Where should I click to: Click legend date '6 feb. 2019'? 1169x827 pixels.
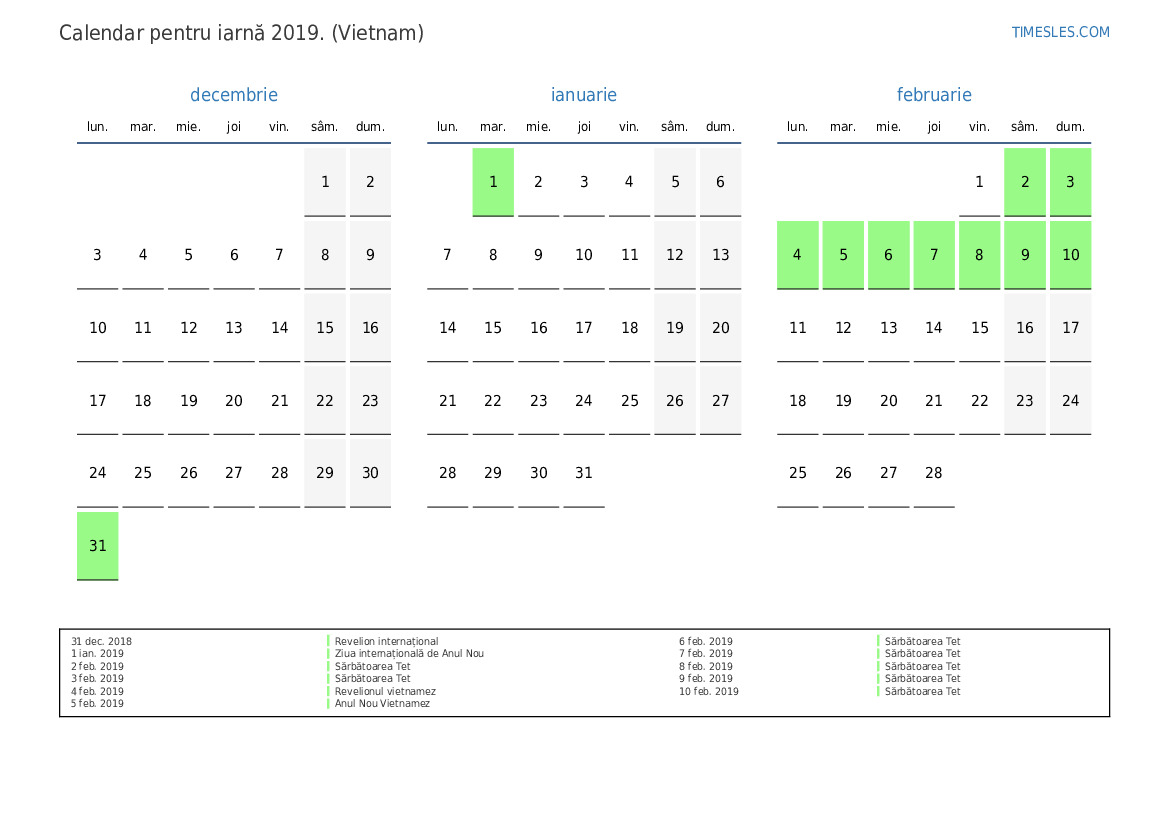705,641
